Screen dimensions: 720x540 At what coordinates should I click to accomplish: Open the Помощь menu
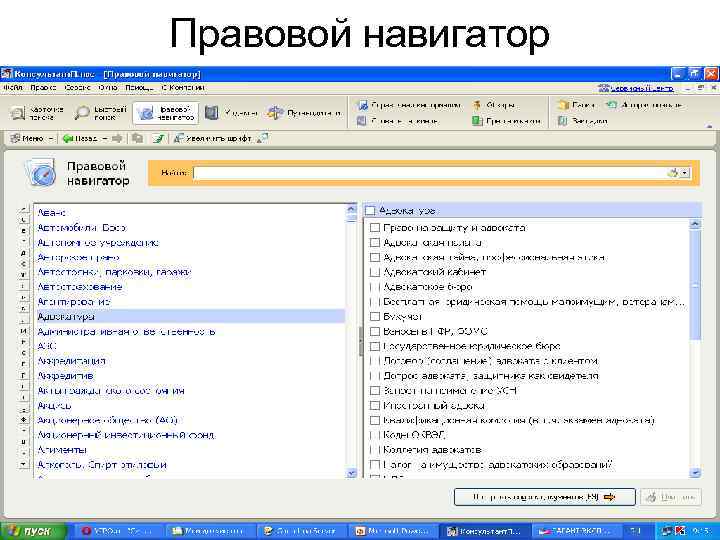point(140,87)
